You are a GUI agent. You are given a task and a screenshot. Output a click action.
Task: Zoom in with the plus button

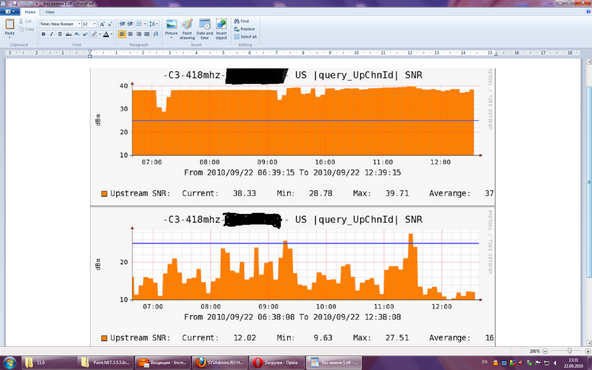pos(587,351)
